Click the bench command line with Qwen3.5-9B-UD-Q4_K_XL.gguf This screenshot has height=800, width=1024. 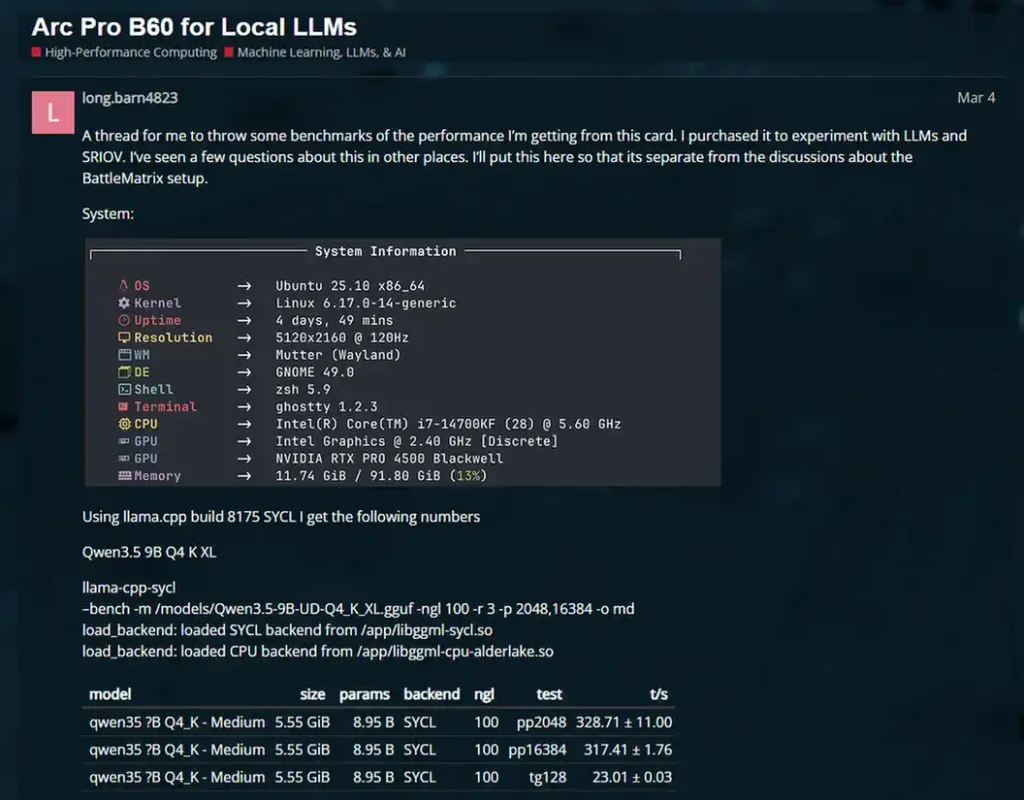coord(358,609)
